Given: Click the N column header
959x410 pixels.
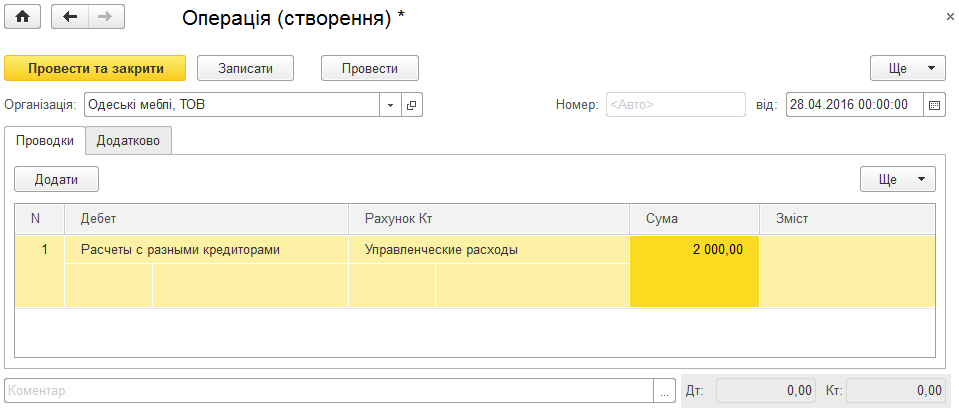Looking at the screenshot, I should (x=39, y=218).
